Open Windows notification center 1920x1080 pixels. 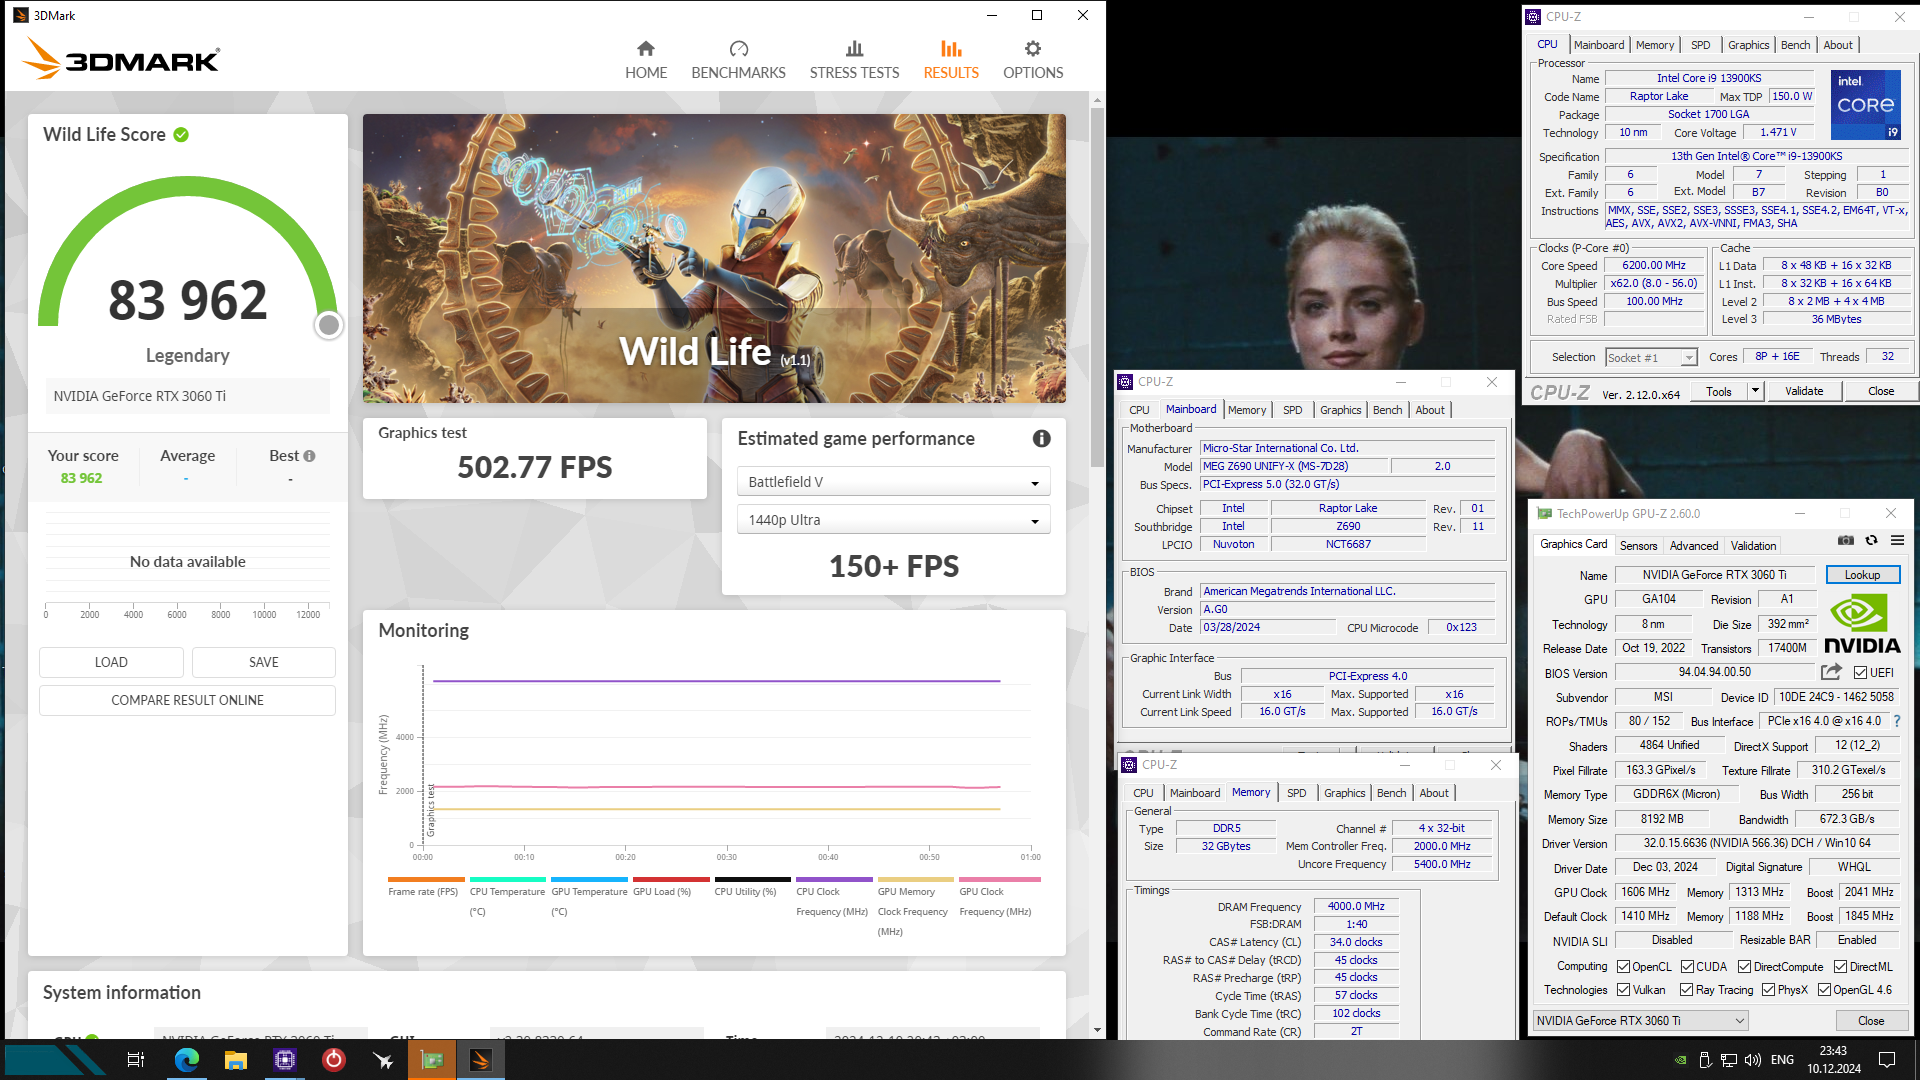click(x=1887, y=1060)
